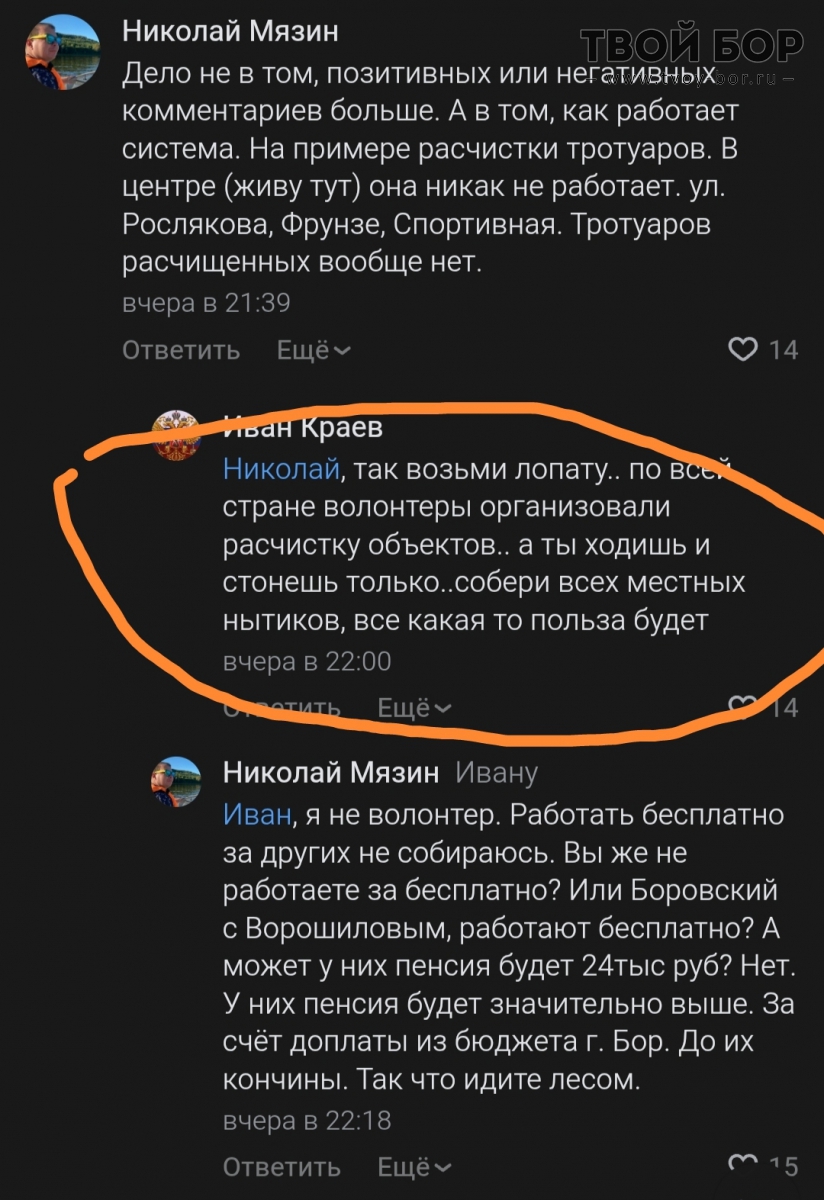The image size is (824, 1200).
Task: Click the Ивану reply-target label
Action: [x=496, y=772]
